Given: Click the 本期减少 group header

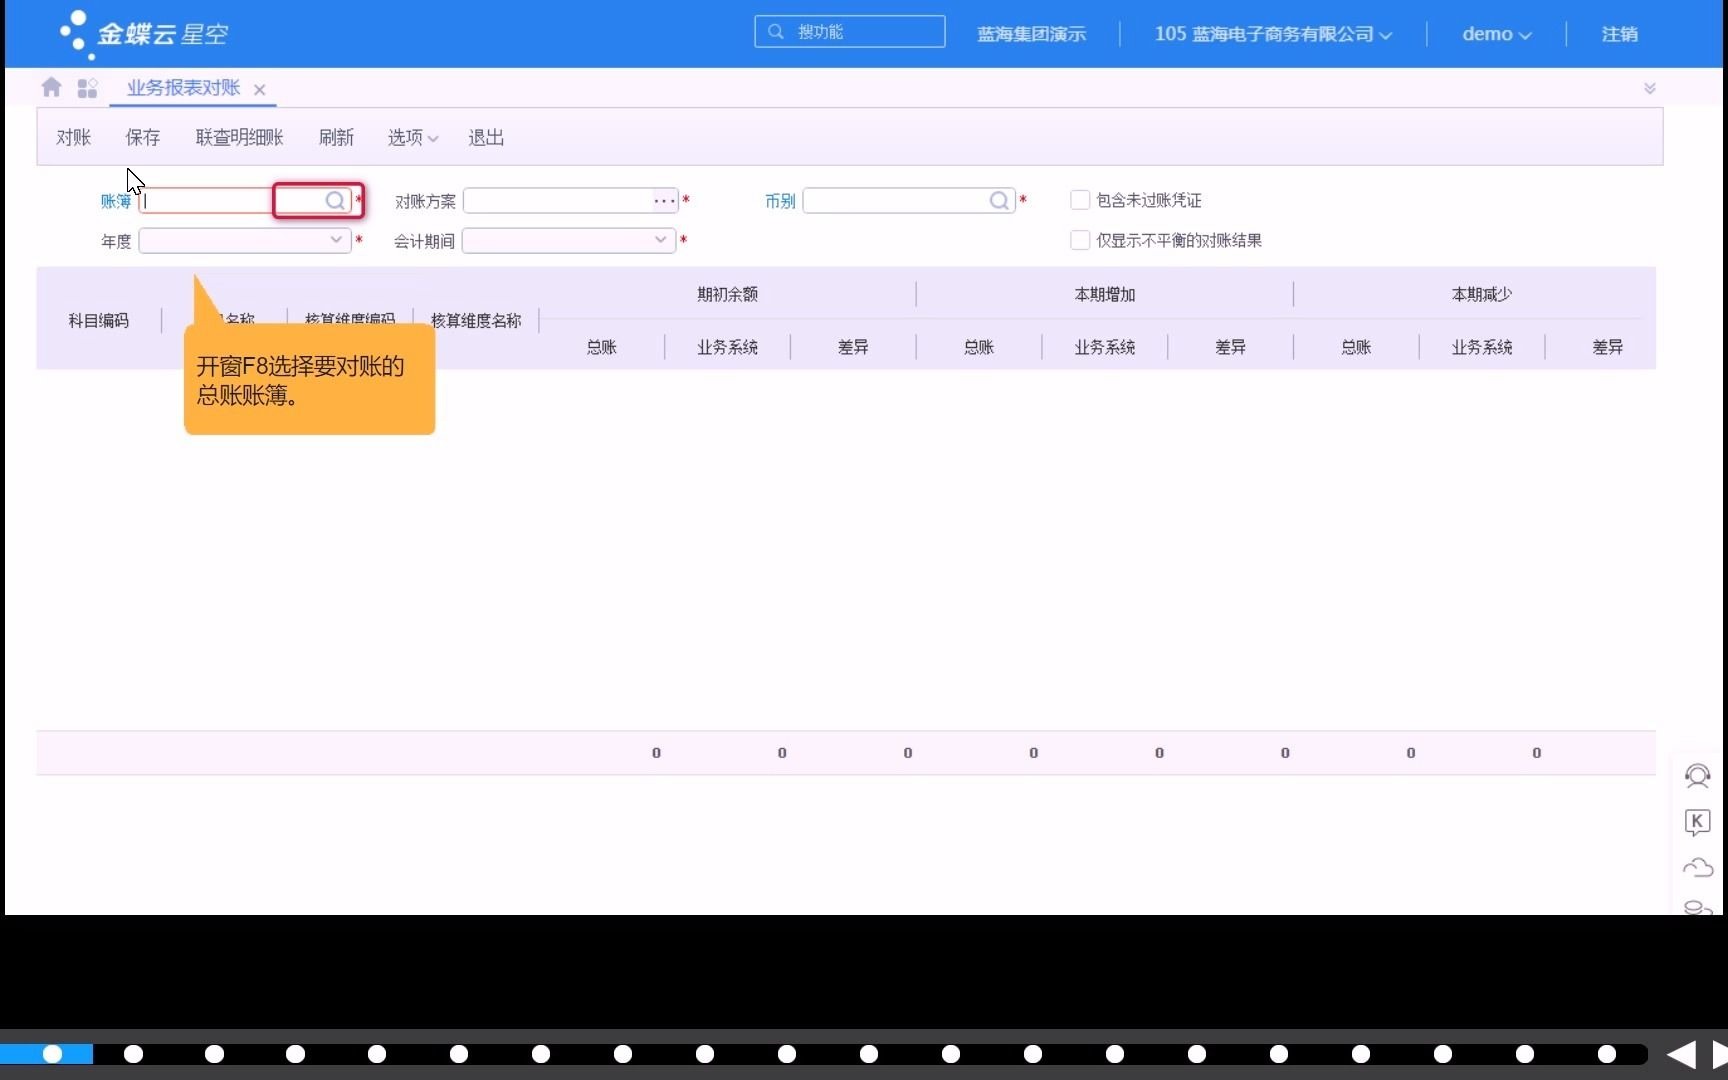Looking at the screenshot, I should (1481, 294).
